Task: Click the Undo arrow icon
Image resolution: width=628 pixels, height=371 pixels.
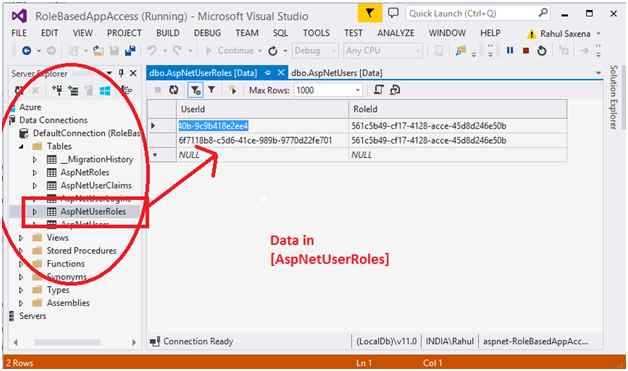Action: point(151,51)
